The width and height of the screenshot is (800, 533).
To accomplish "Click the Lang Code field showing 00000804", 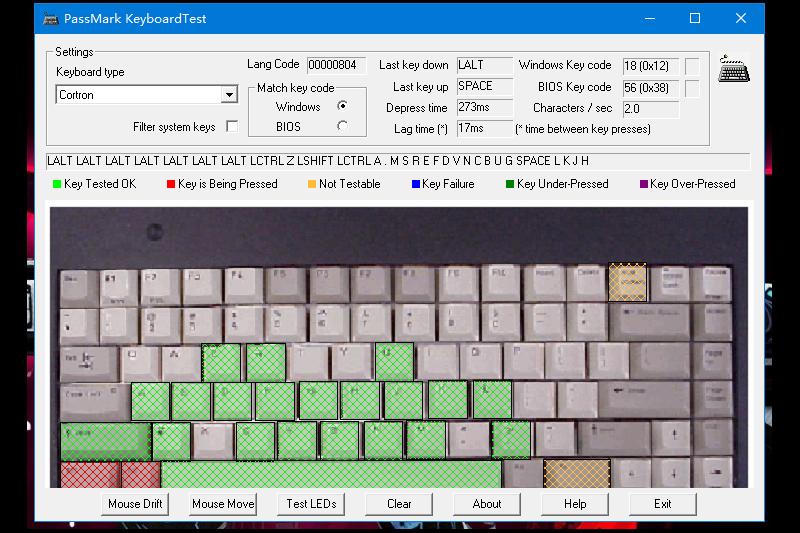I will [336, 65].
